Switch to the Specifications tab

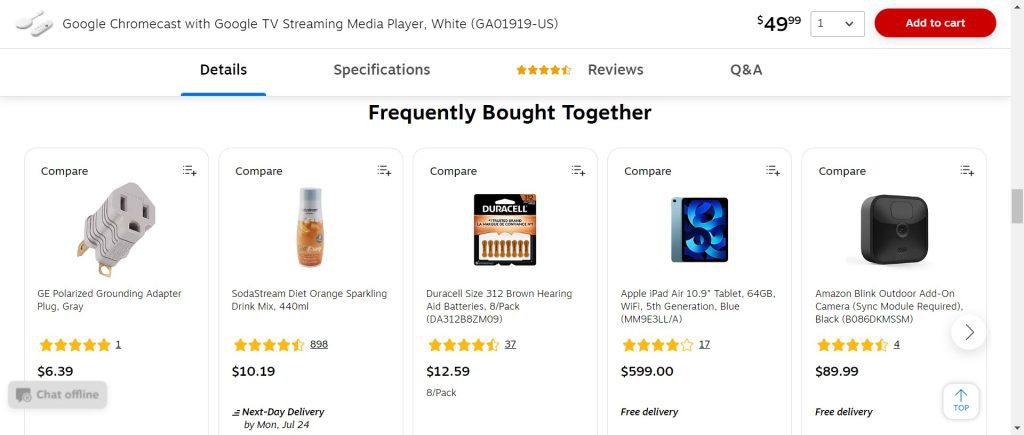coord(381,70)
